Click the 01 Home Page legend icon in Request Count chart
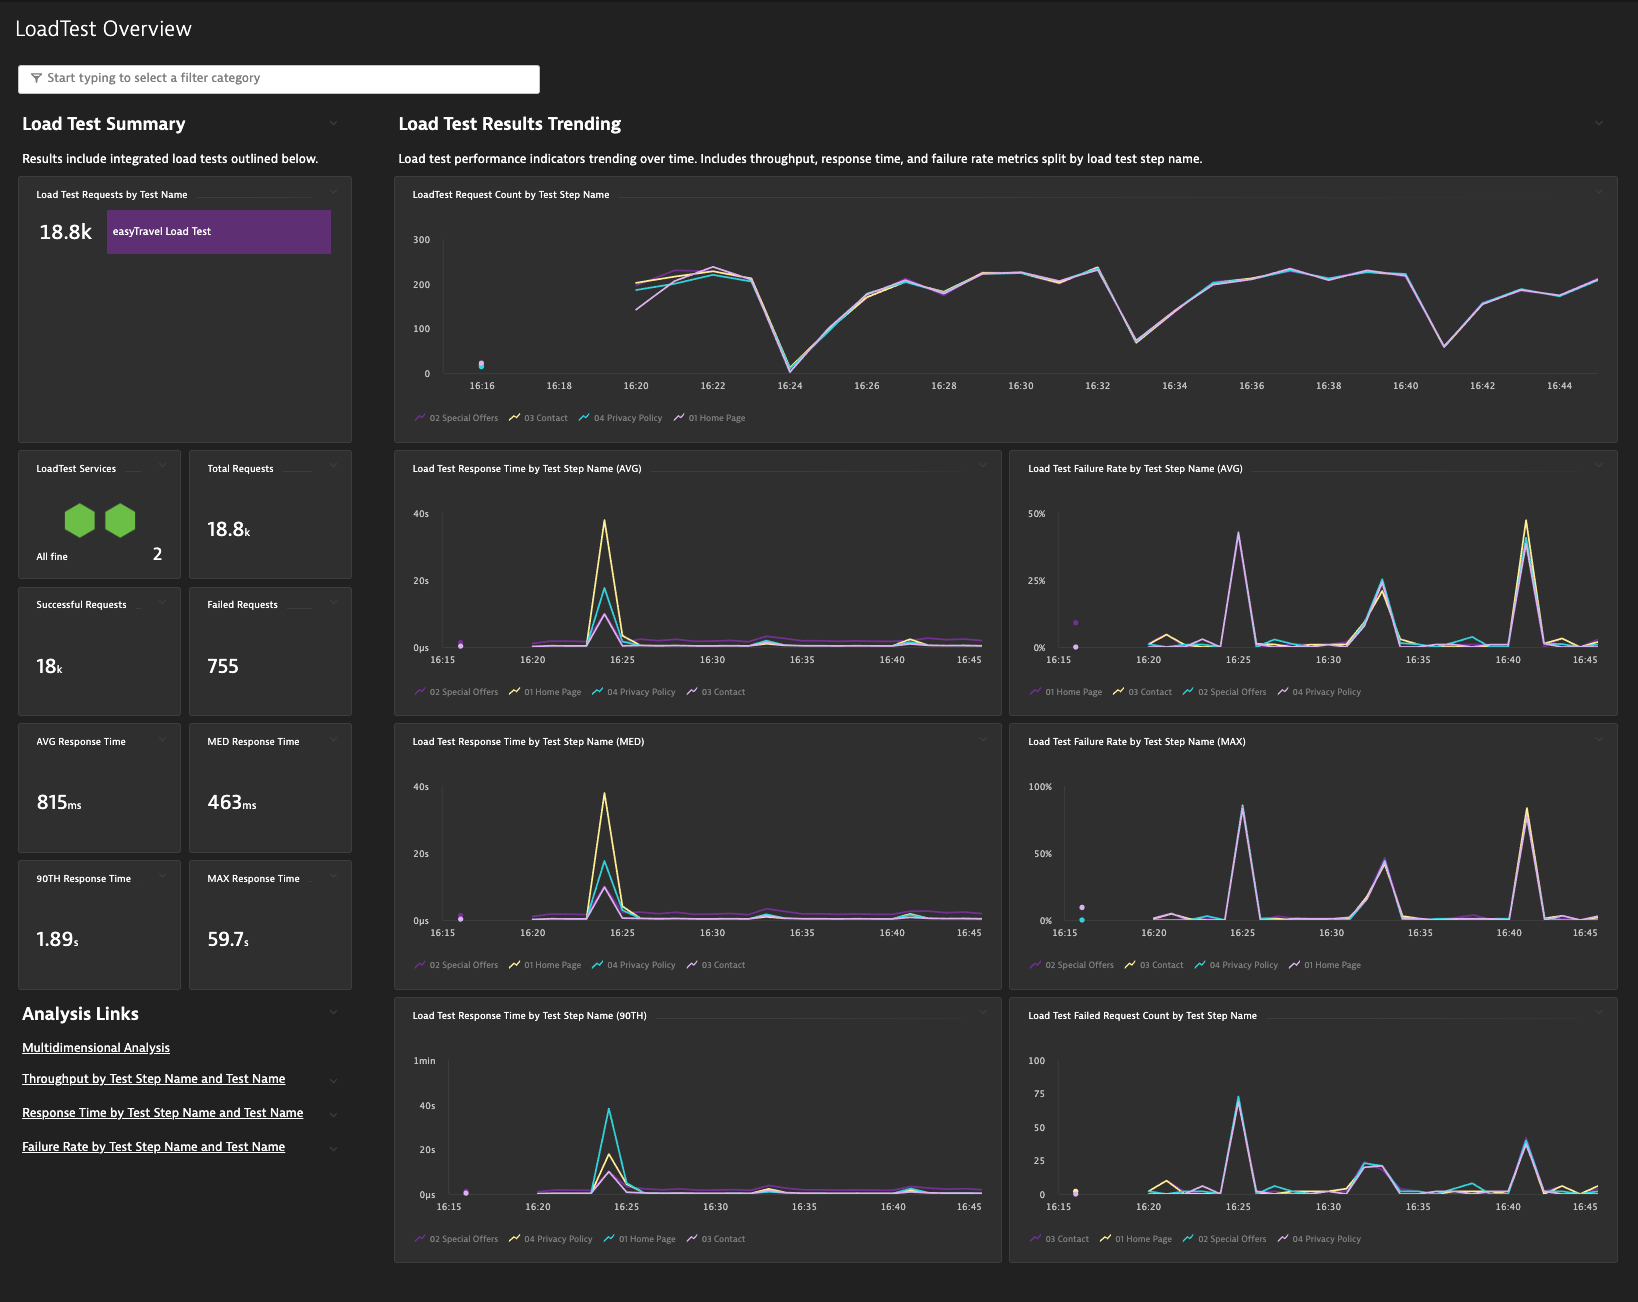This screenshot has height=1302, width=1638. pyautogui.click(x=679, y=418)
